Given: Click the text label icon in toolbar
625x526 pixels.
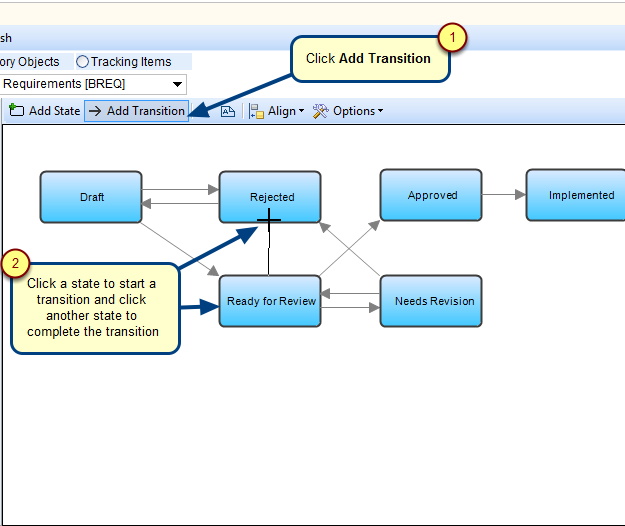Looking at the screenshot, I should 228,111.
